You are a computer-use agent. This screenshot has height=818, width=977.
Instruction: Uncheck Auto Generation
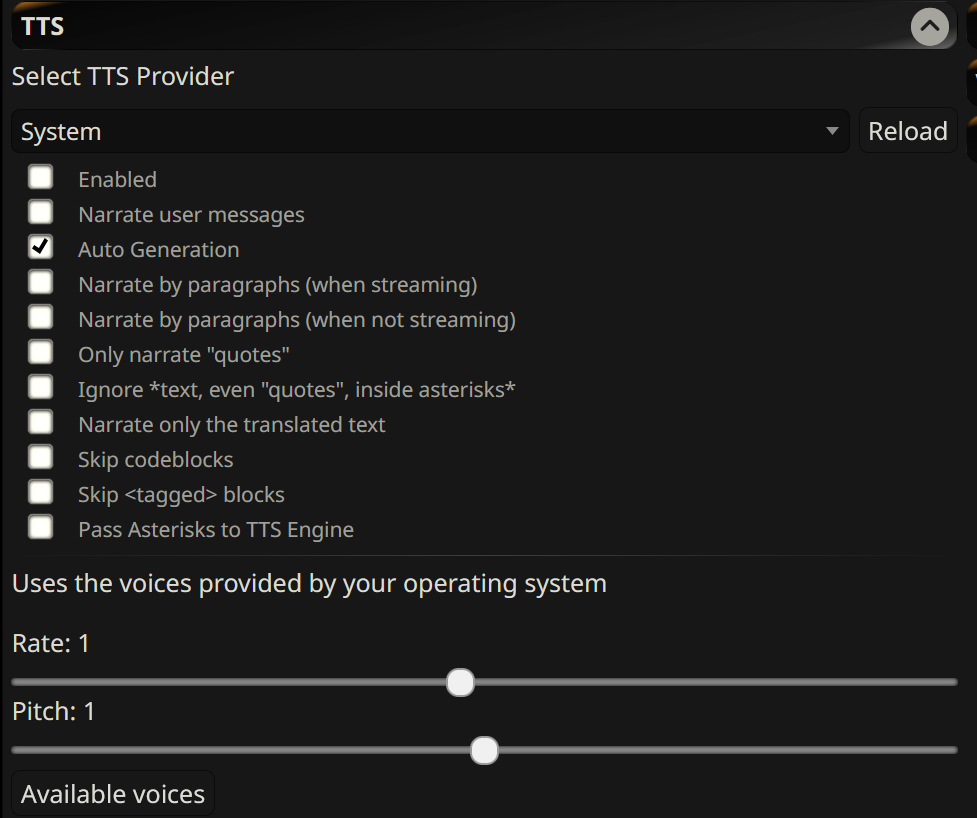point(41,247)
